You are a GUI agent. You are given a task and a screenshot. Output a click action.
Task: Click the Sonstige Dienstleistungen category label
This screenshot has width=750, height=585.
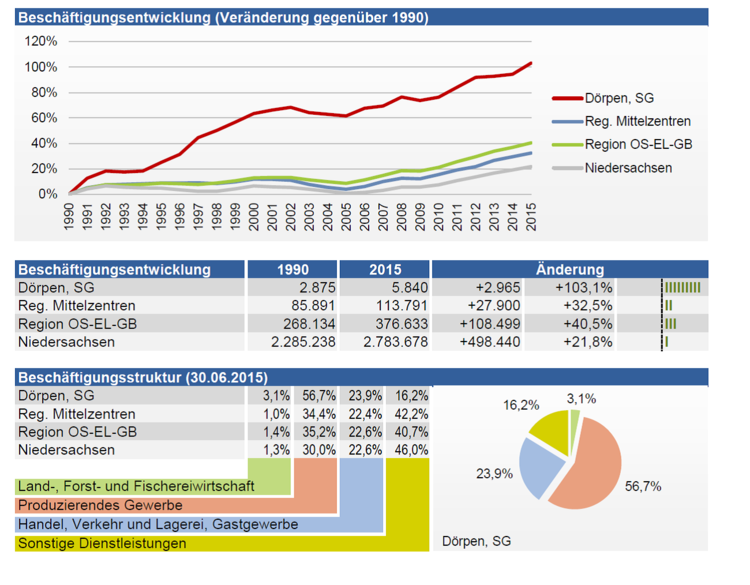tap(102, 543)
